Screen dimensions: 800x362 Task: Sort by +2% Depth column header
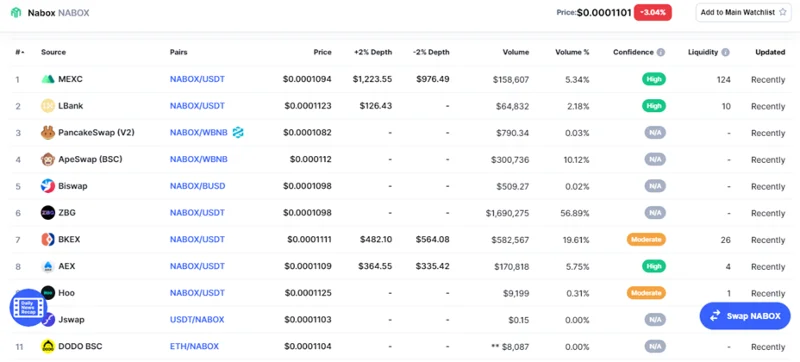(373, 52)
